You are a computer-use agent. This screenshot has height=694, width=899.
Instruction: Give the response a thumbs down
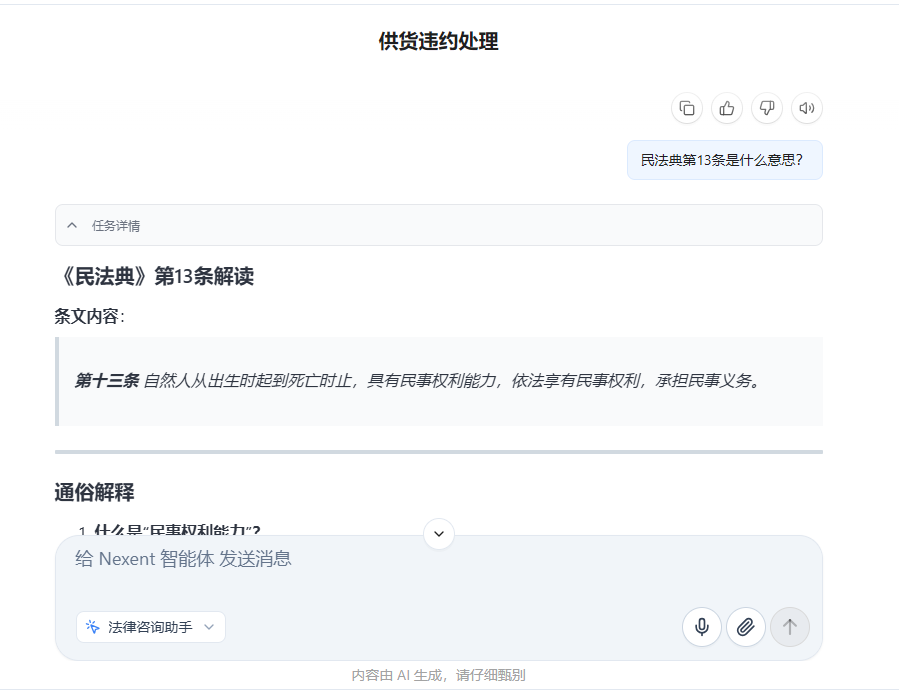pyautogui.click(x=766, y=108)
